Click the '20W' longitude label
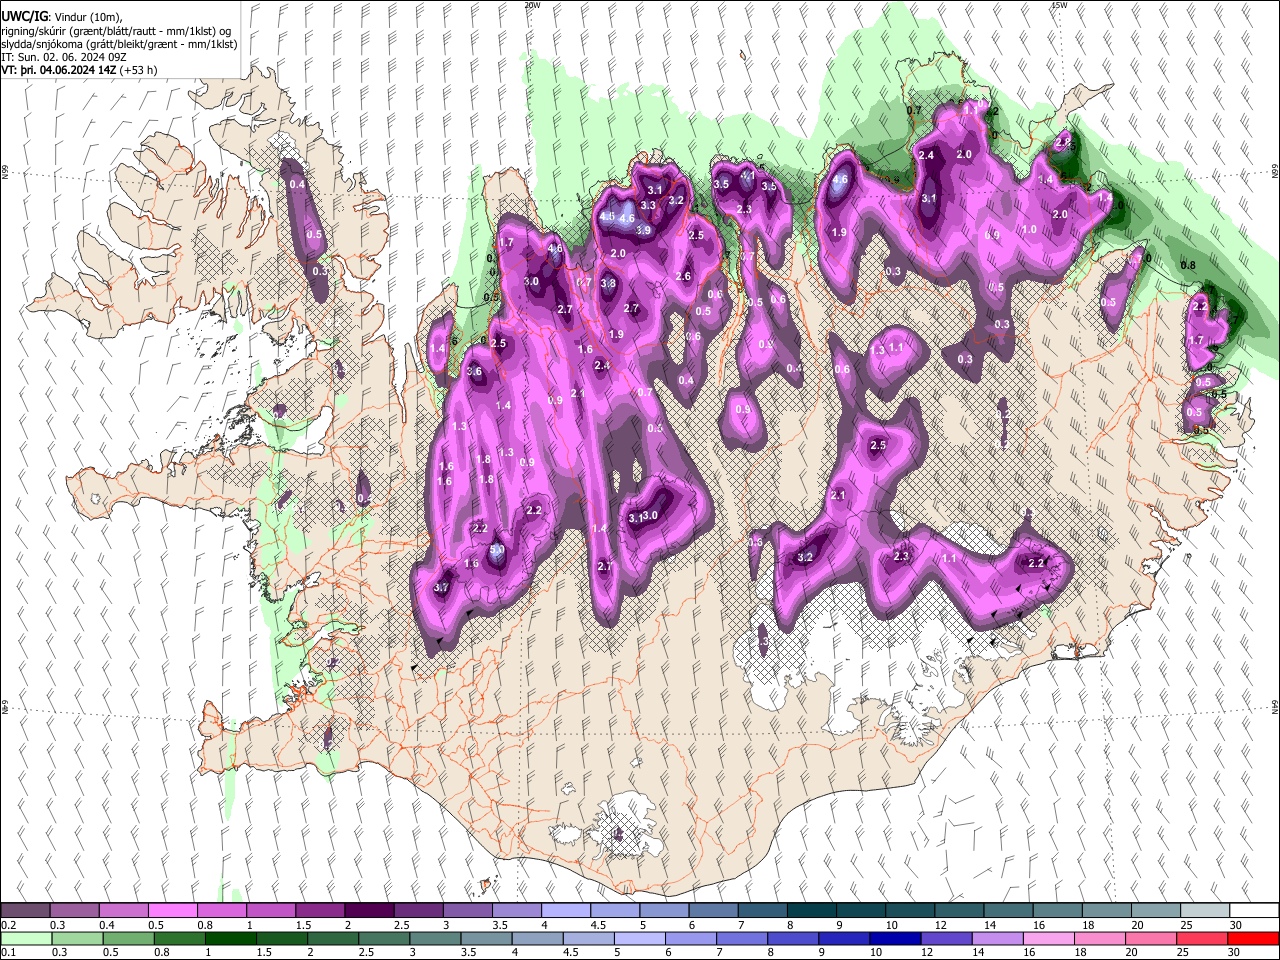This screenshot has height=960, width=1280. coord(533,5)
